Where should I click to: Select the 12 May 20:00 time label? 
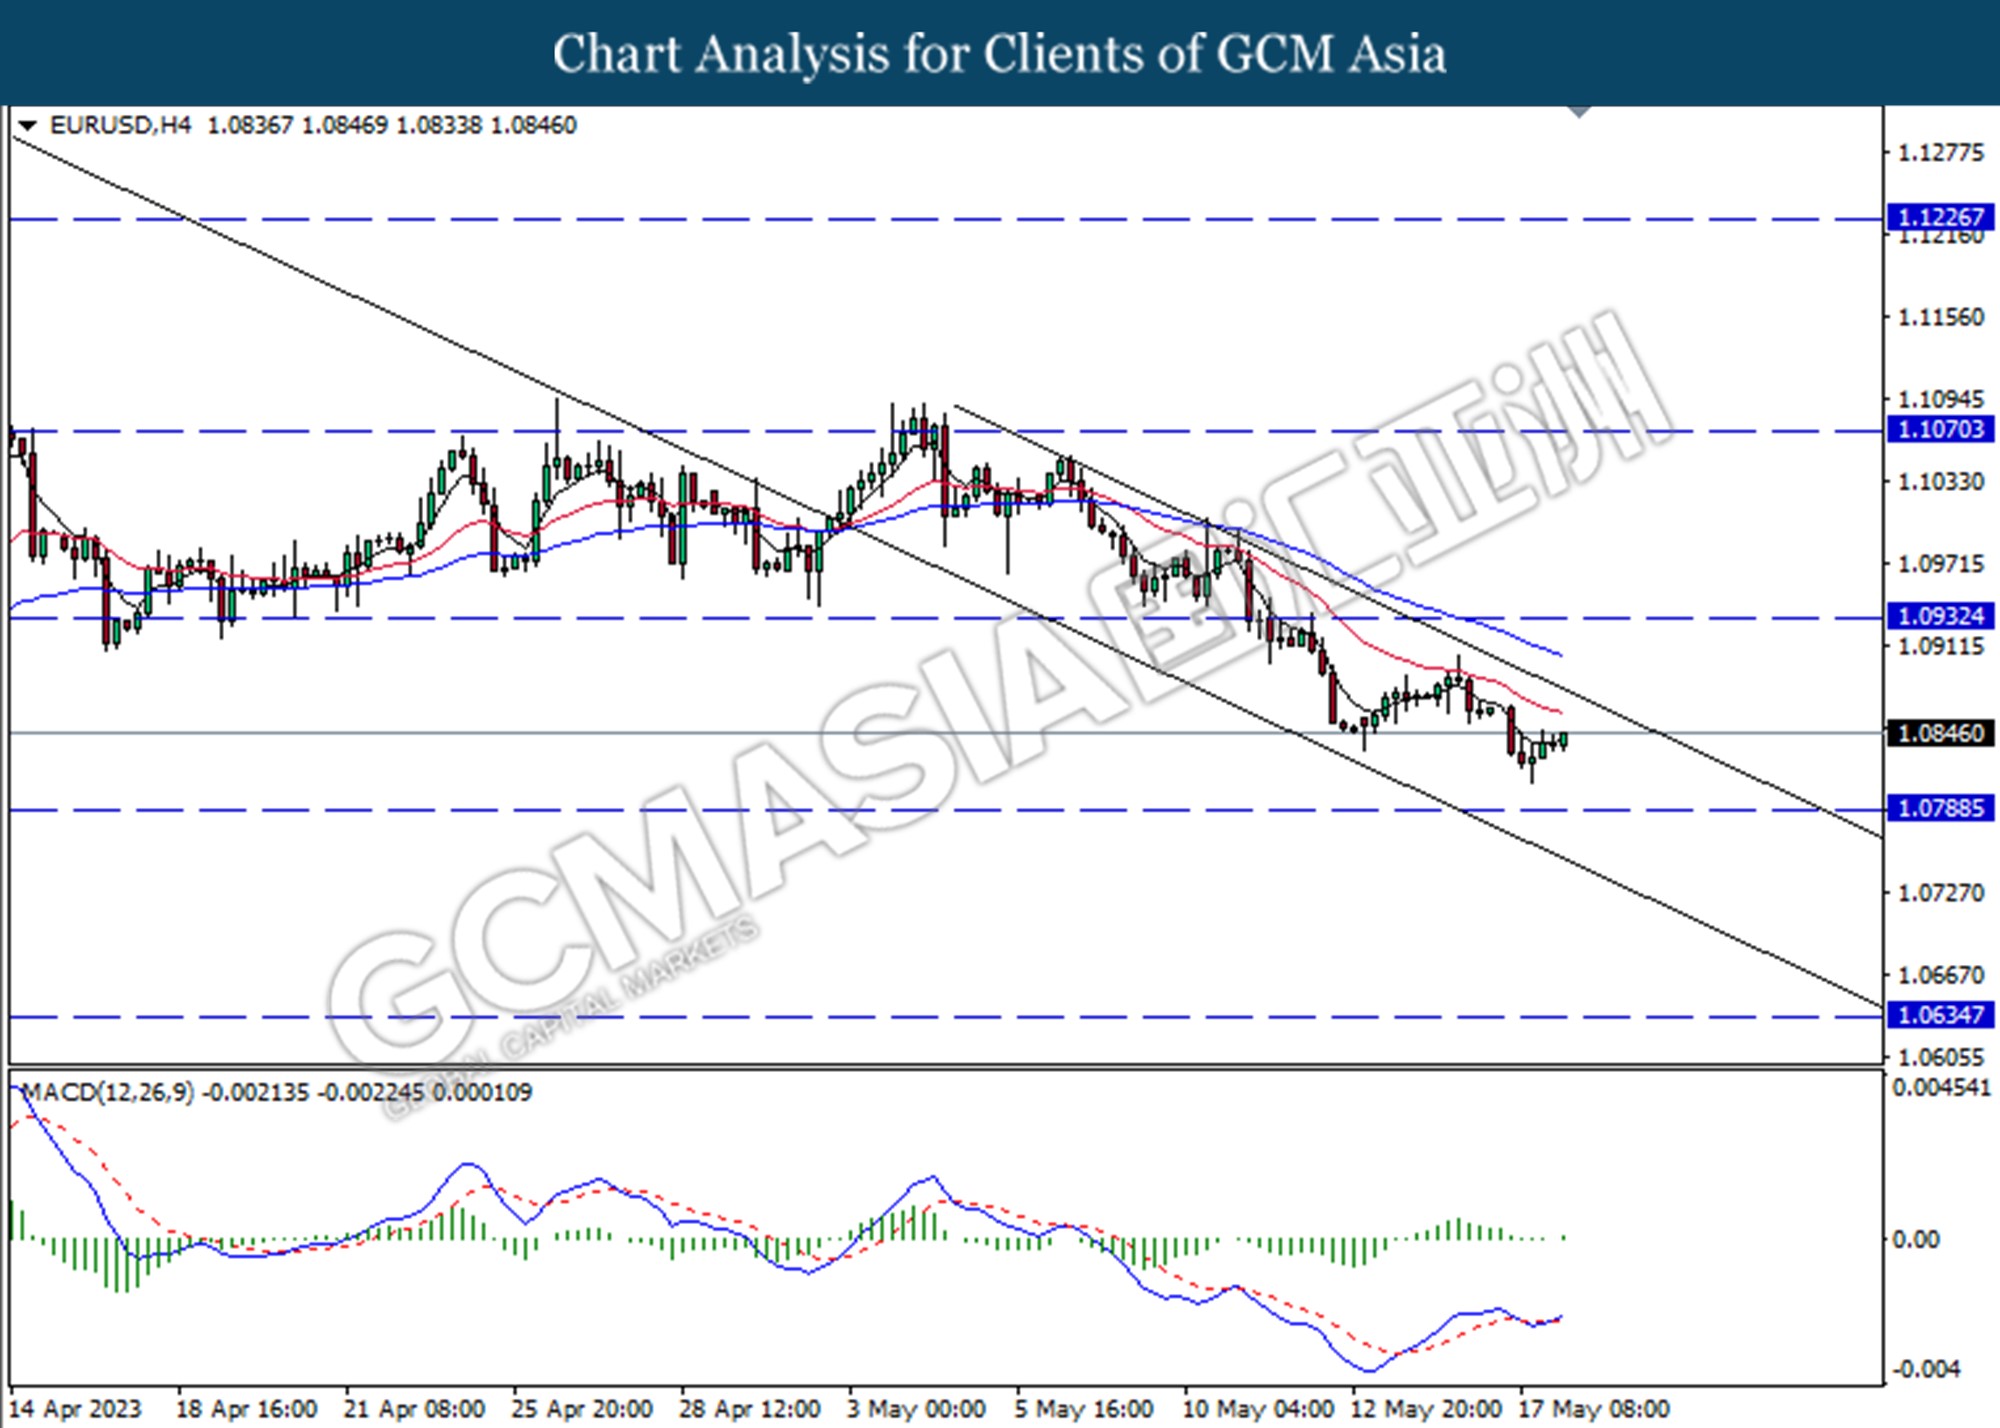tap(1427, 1409)
